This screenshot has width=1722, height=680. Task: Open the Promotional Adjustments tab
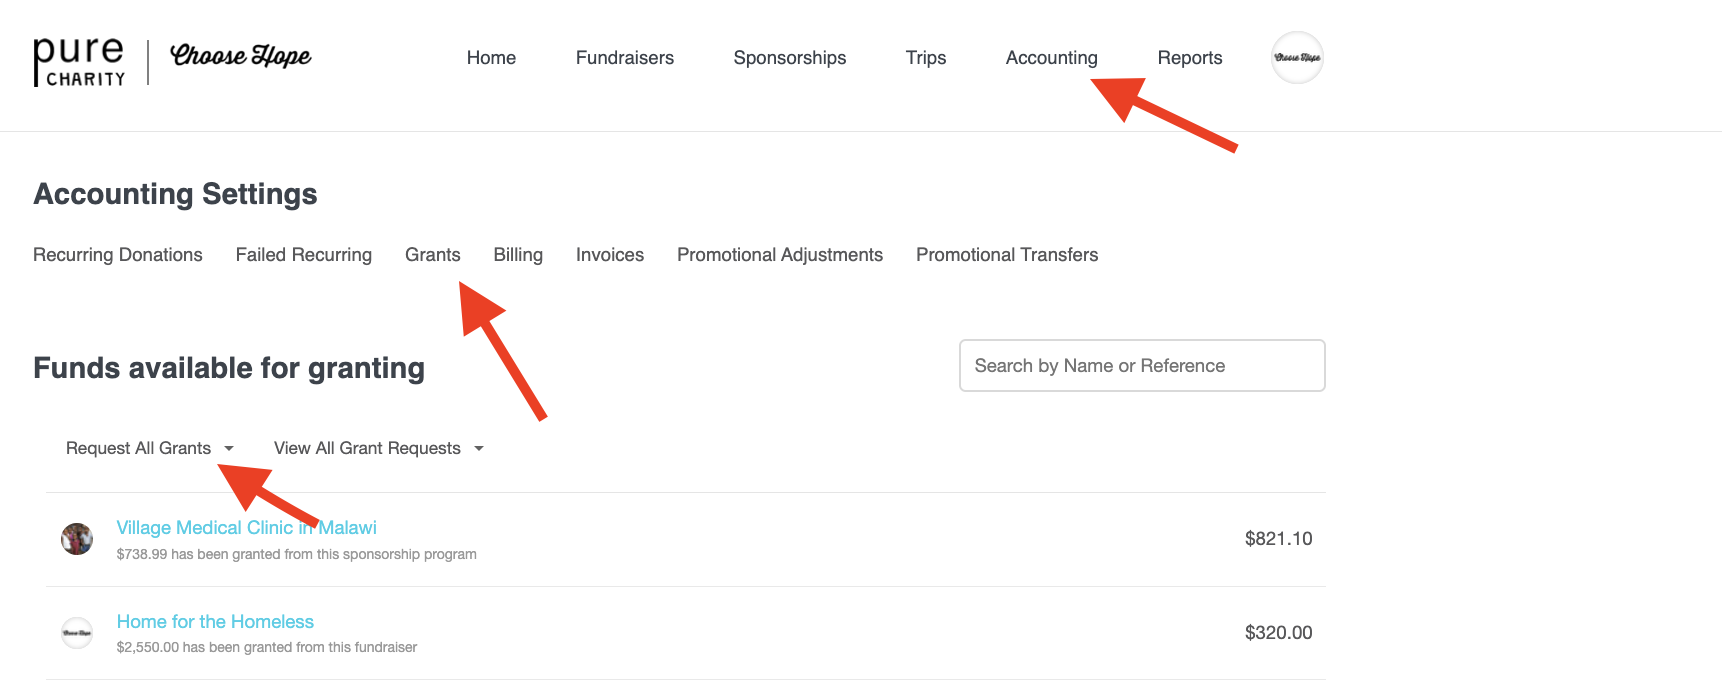pos(779,255)
